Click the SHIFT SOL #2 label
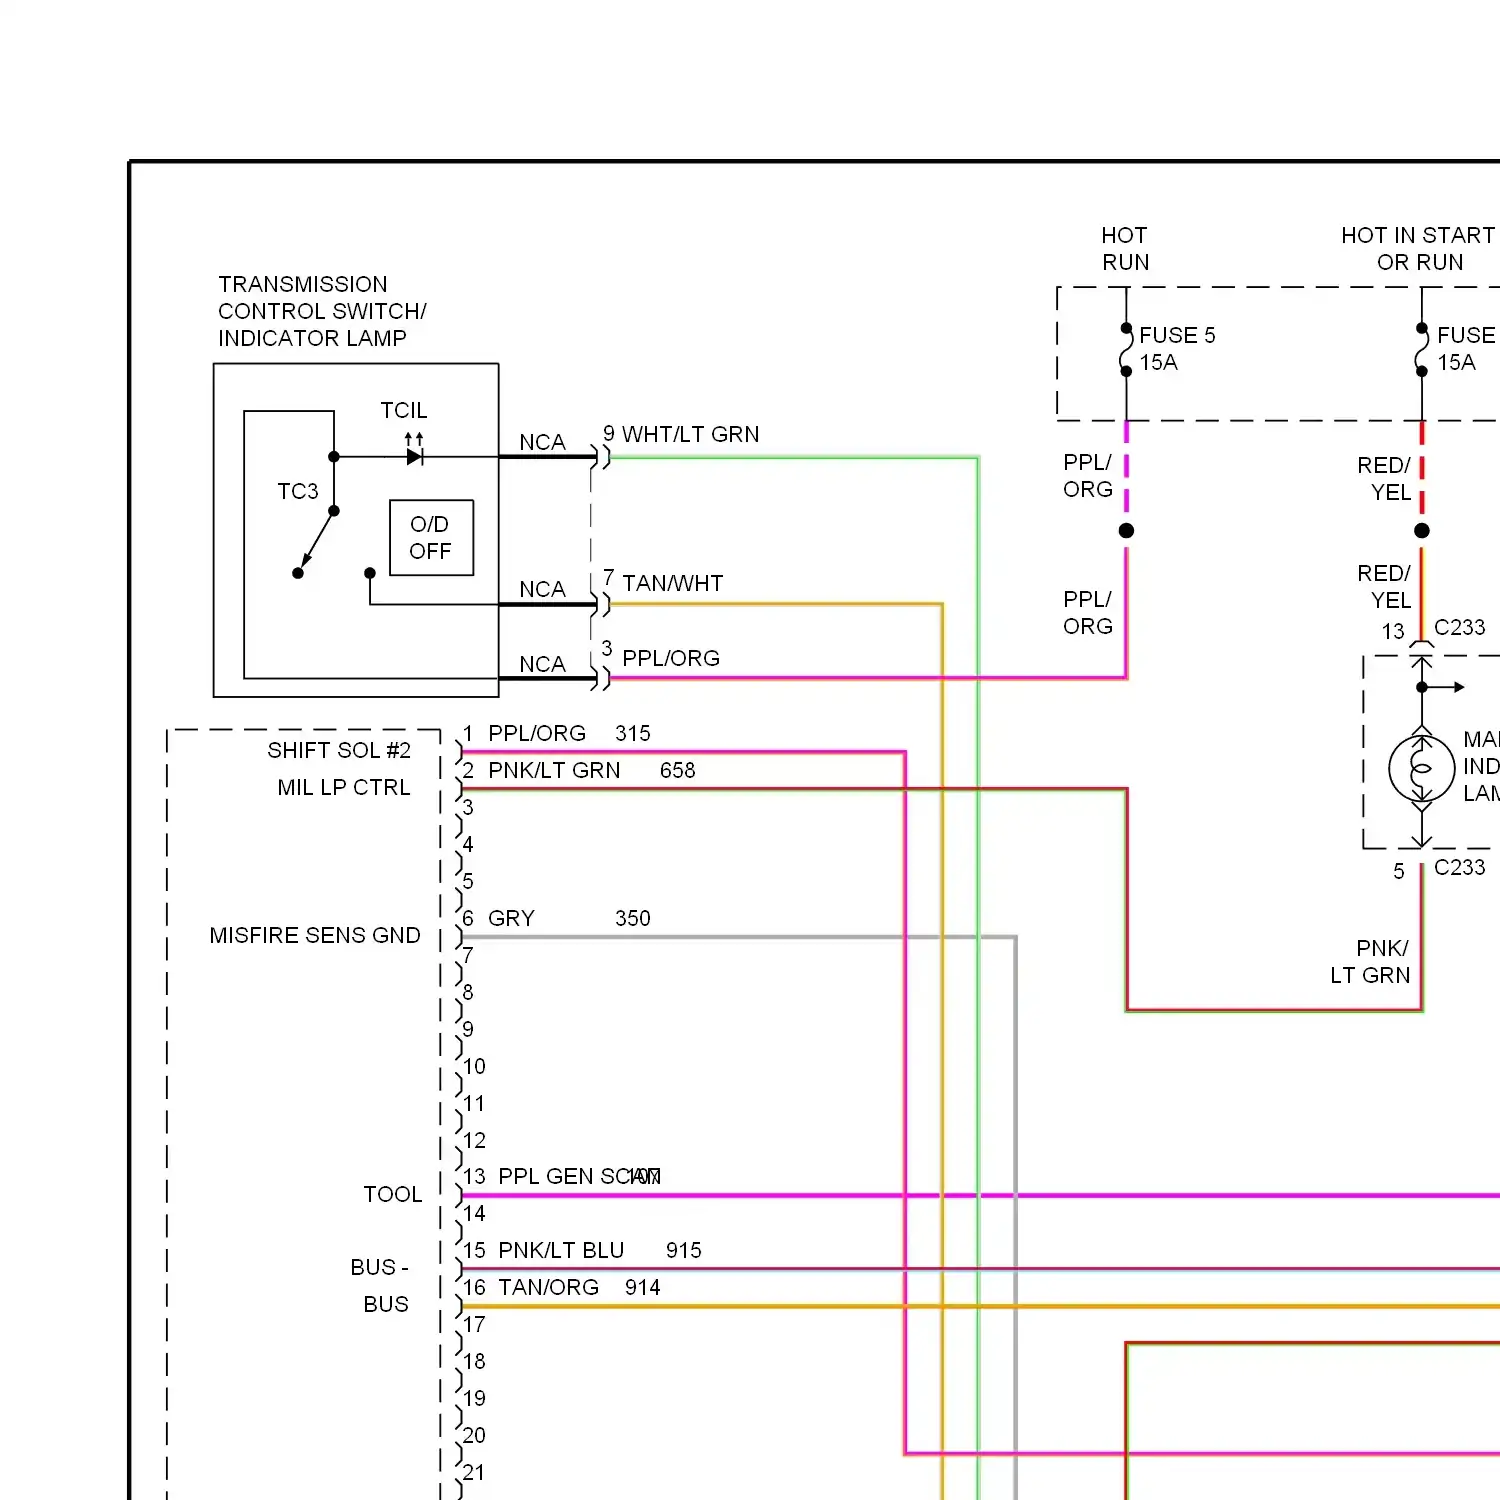1500x1500 pixels. click(339, 750)
